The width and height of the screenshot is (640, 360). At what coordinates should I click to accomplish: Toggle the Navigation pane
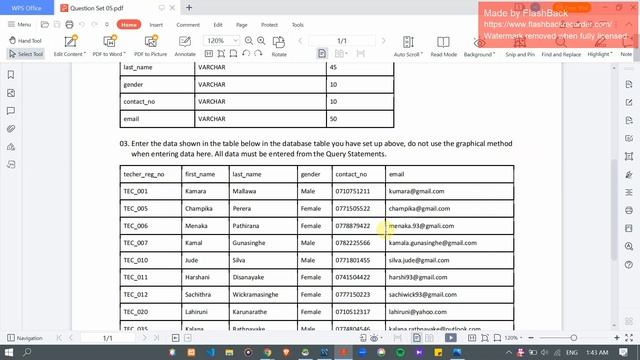pos(25,338)
